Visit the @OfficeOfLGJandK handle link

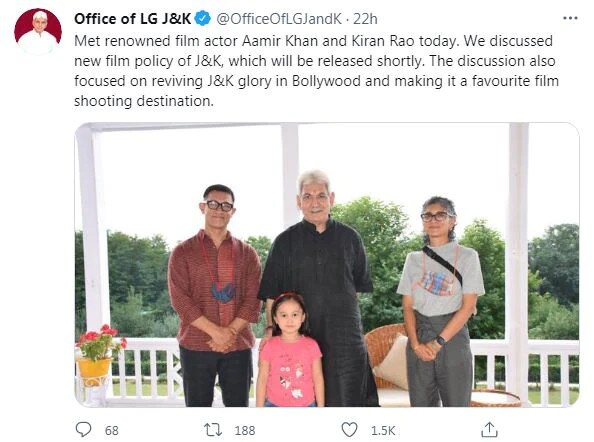[279, 19]
